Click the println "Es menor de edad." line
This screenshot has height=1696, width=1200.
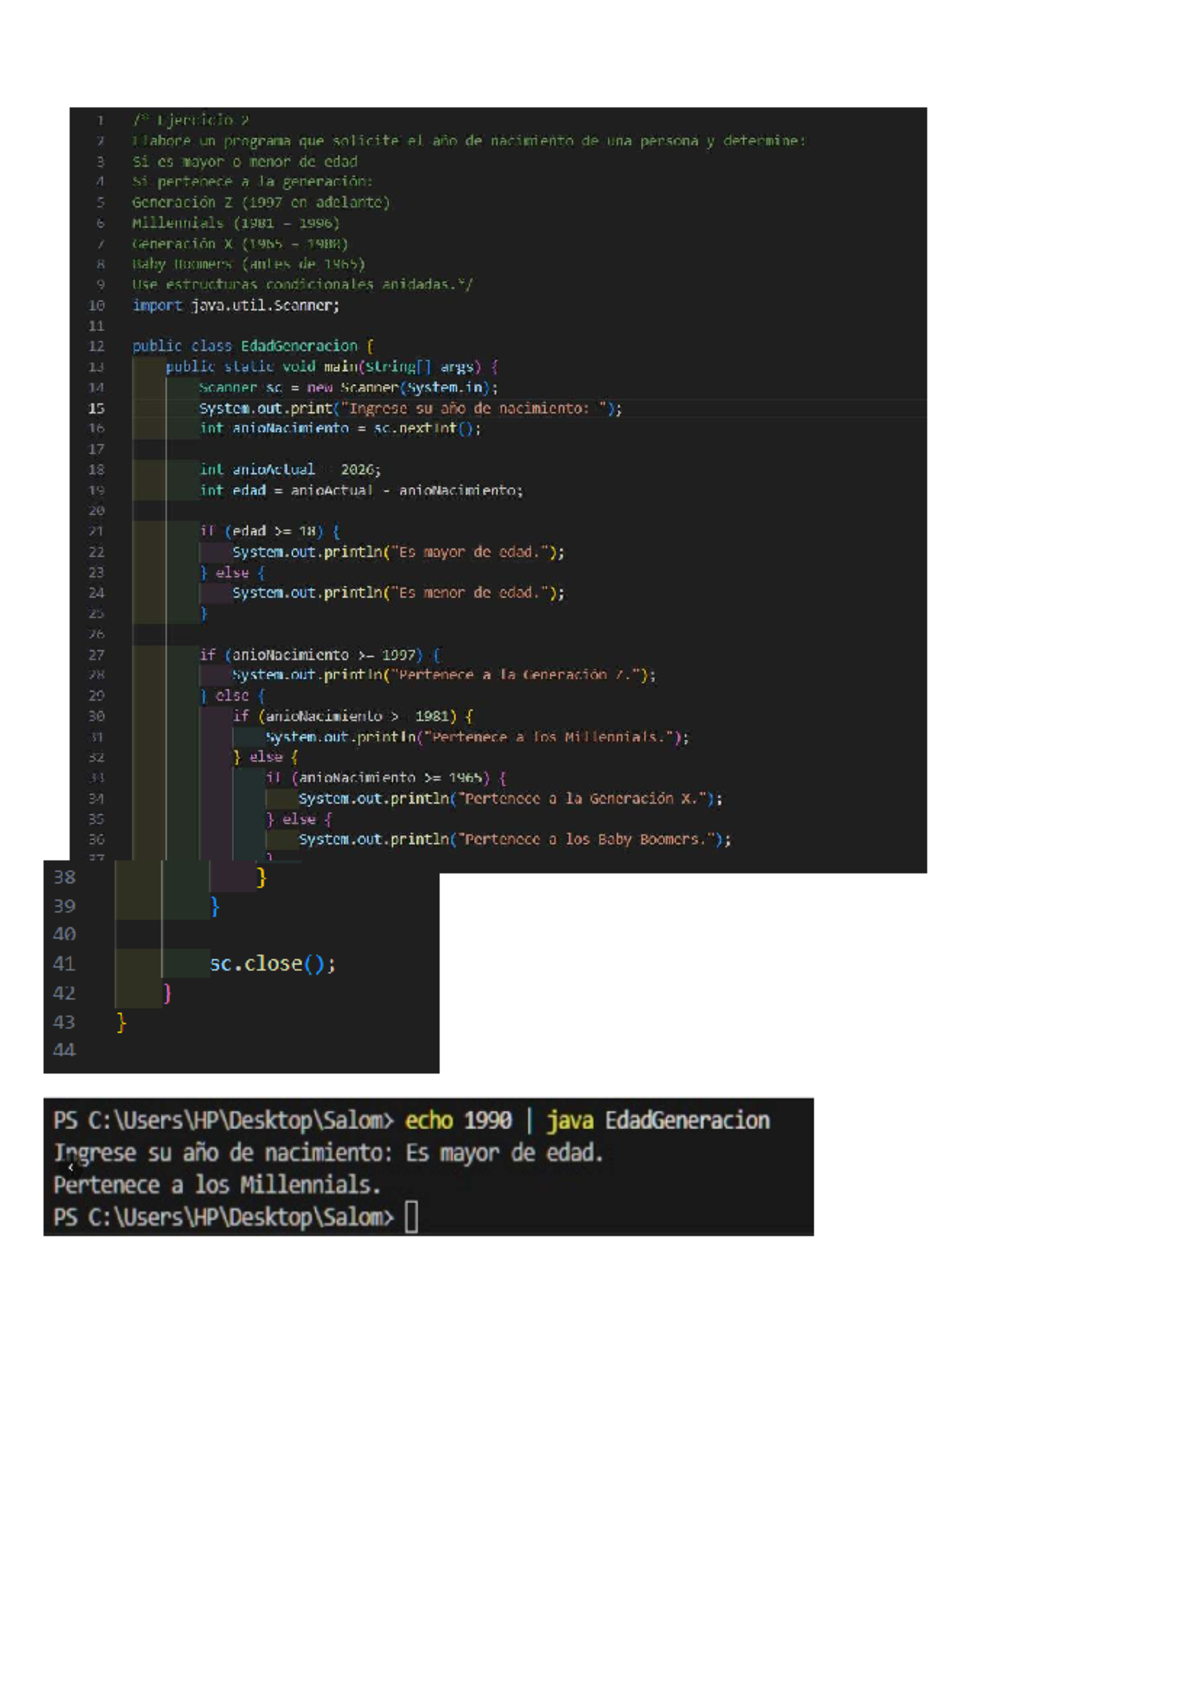point(398,593)
